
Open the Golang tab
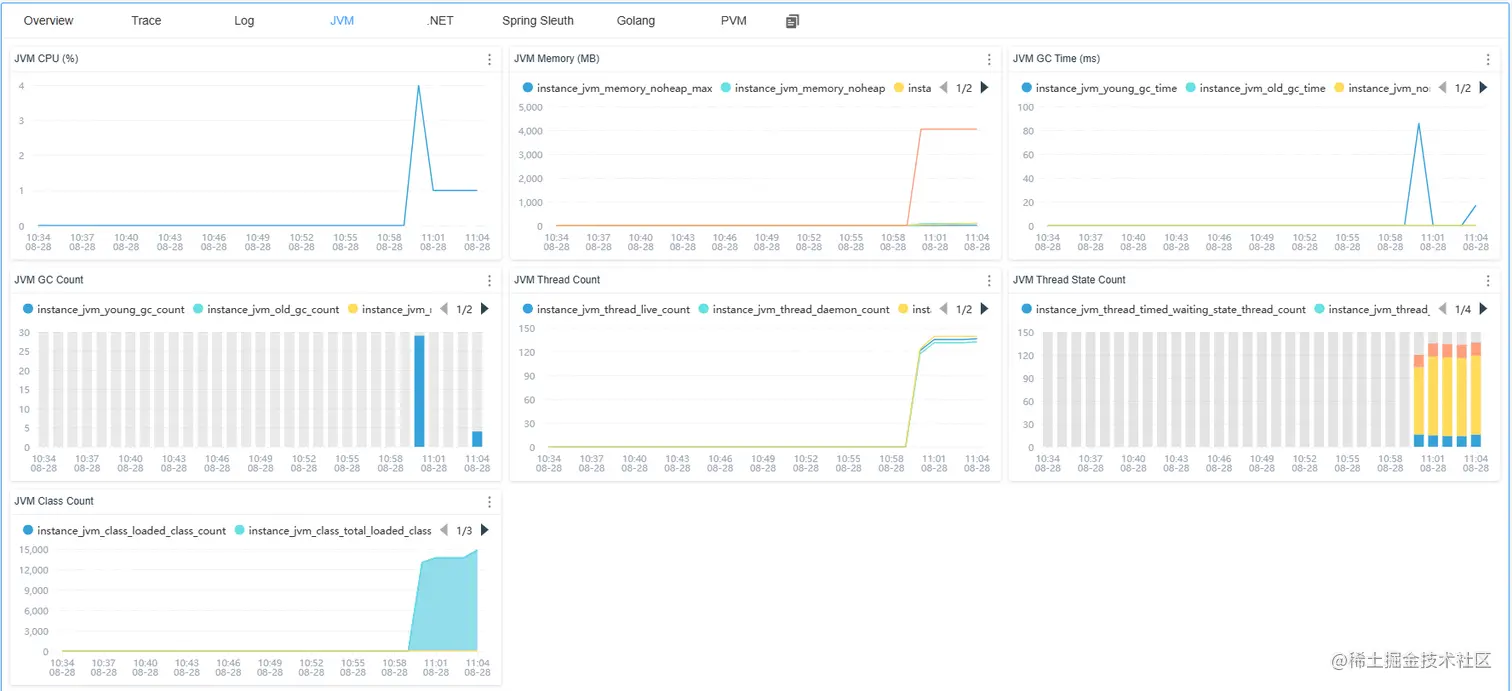pos(636,21)
